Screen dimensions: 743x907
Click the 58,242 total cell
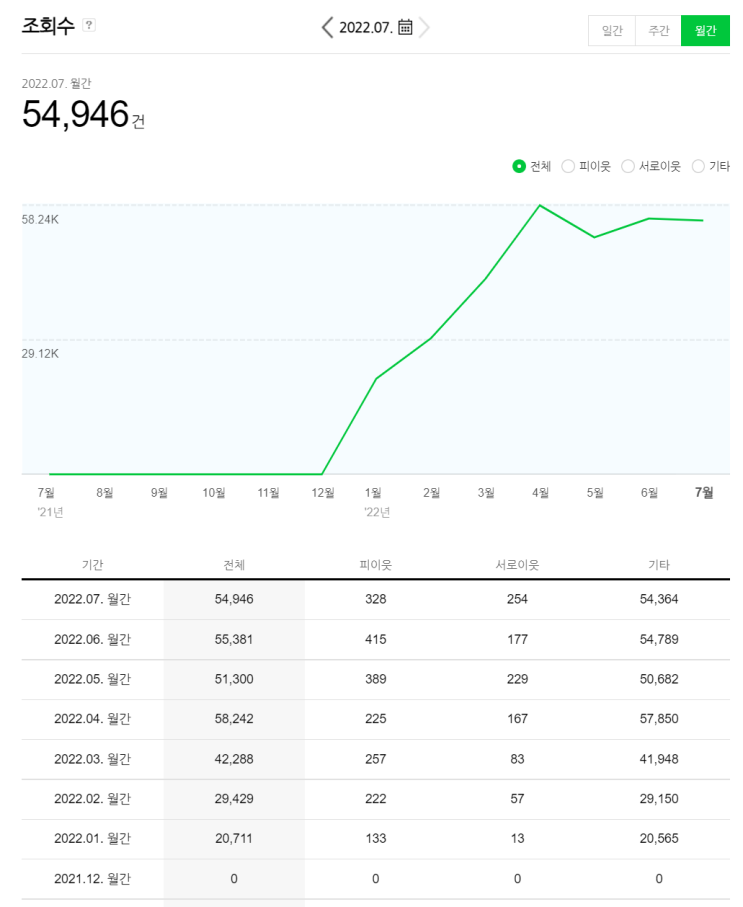point(234,719)
